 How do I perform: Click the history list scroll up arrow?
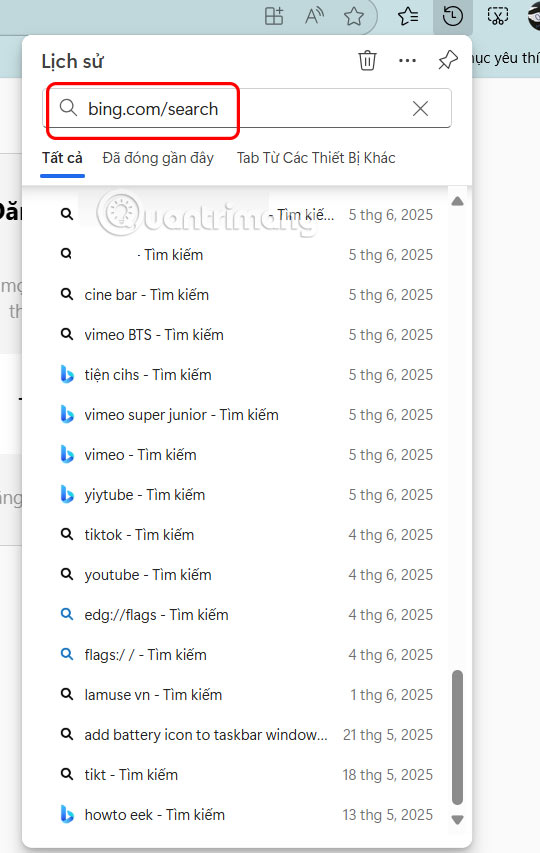click(x=457, y=201)
